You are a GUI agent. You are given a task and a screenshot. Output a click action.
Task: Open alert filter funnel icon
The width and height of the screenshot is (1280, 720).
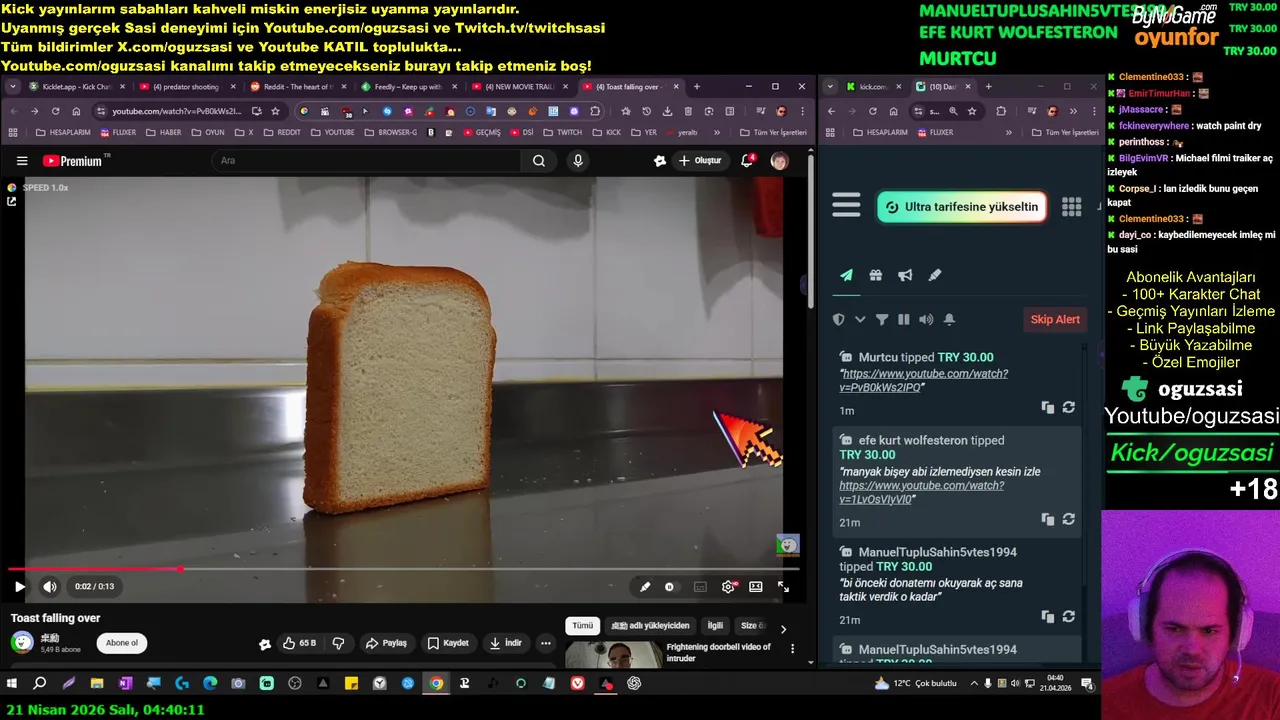(x=882, y=319)
